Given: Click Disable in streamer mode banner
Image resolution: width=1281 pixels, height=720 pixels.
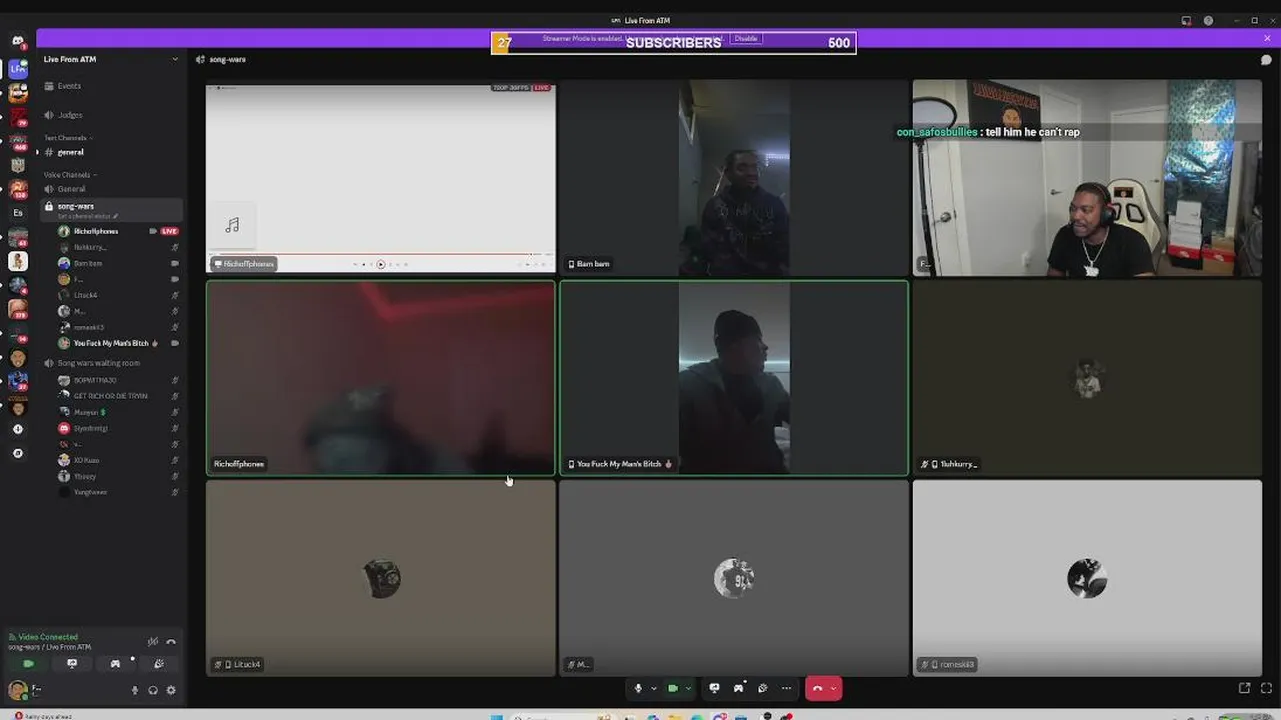Looking at the screenshot, I should 746,38.
